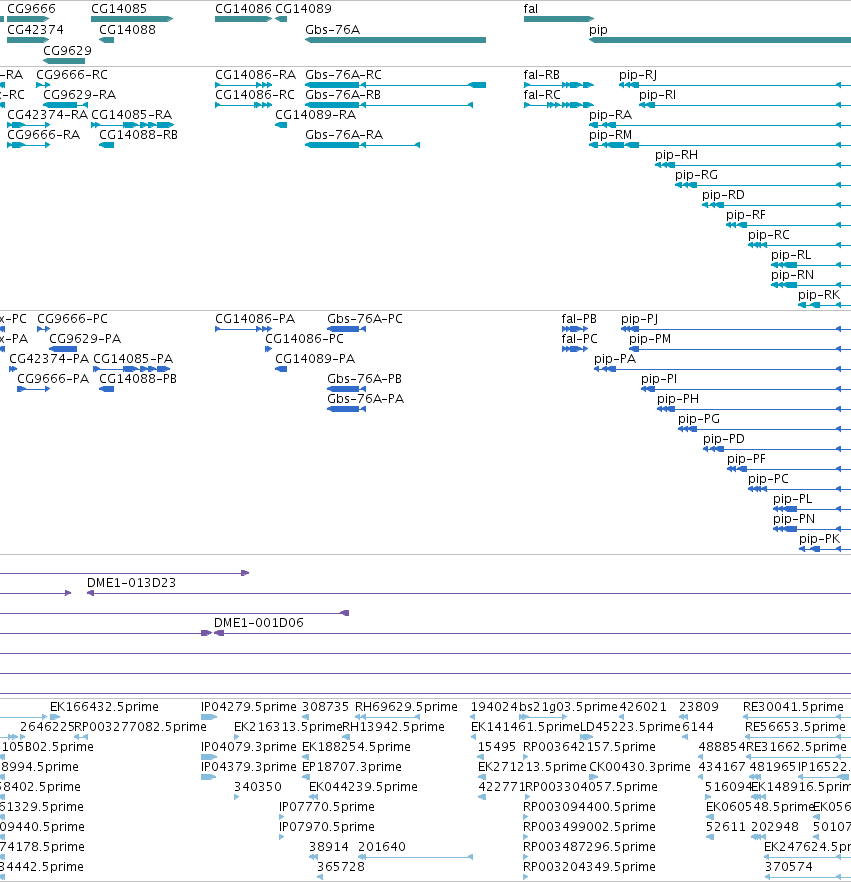Select transcript pip-RA
The width and height of the screenshot is (851, 882).
pos(610,115)
